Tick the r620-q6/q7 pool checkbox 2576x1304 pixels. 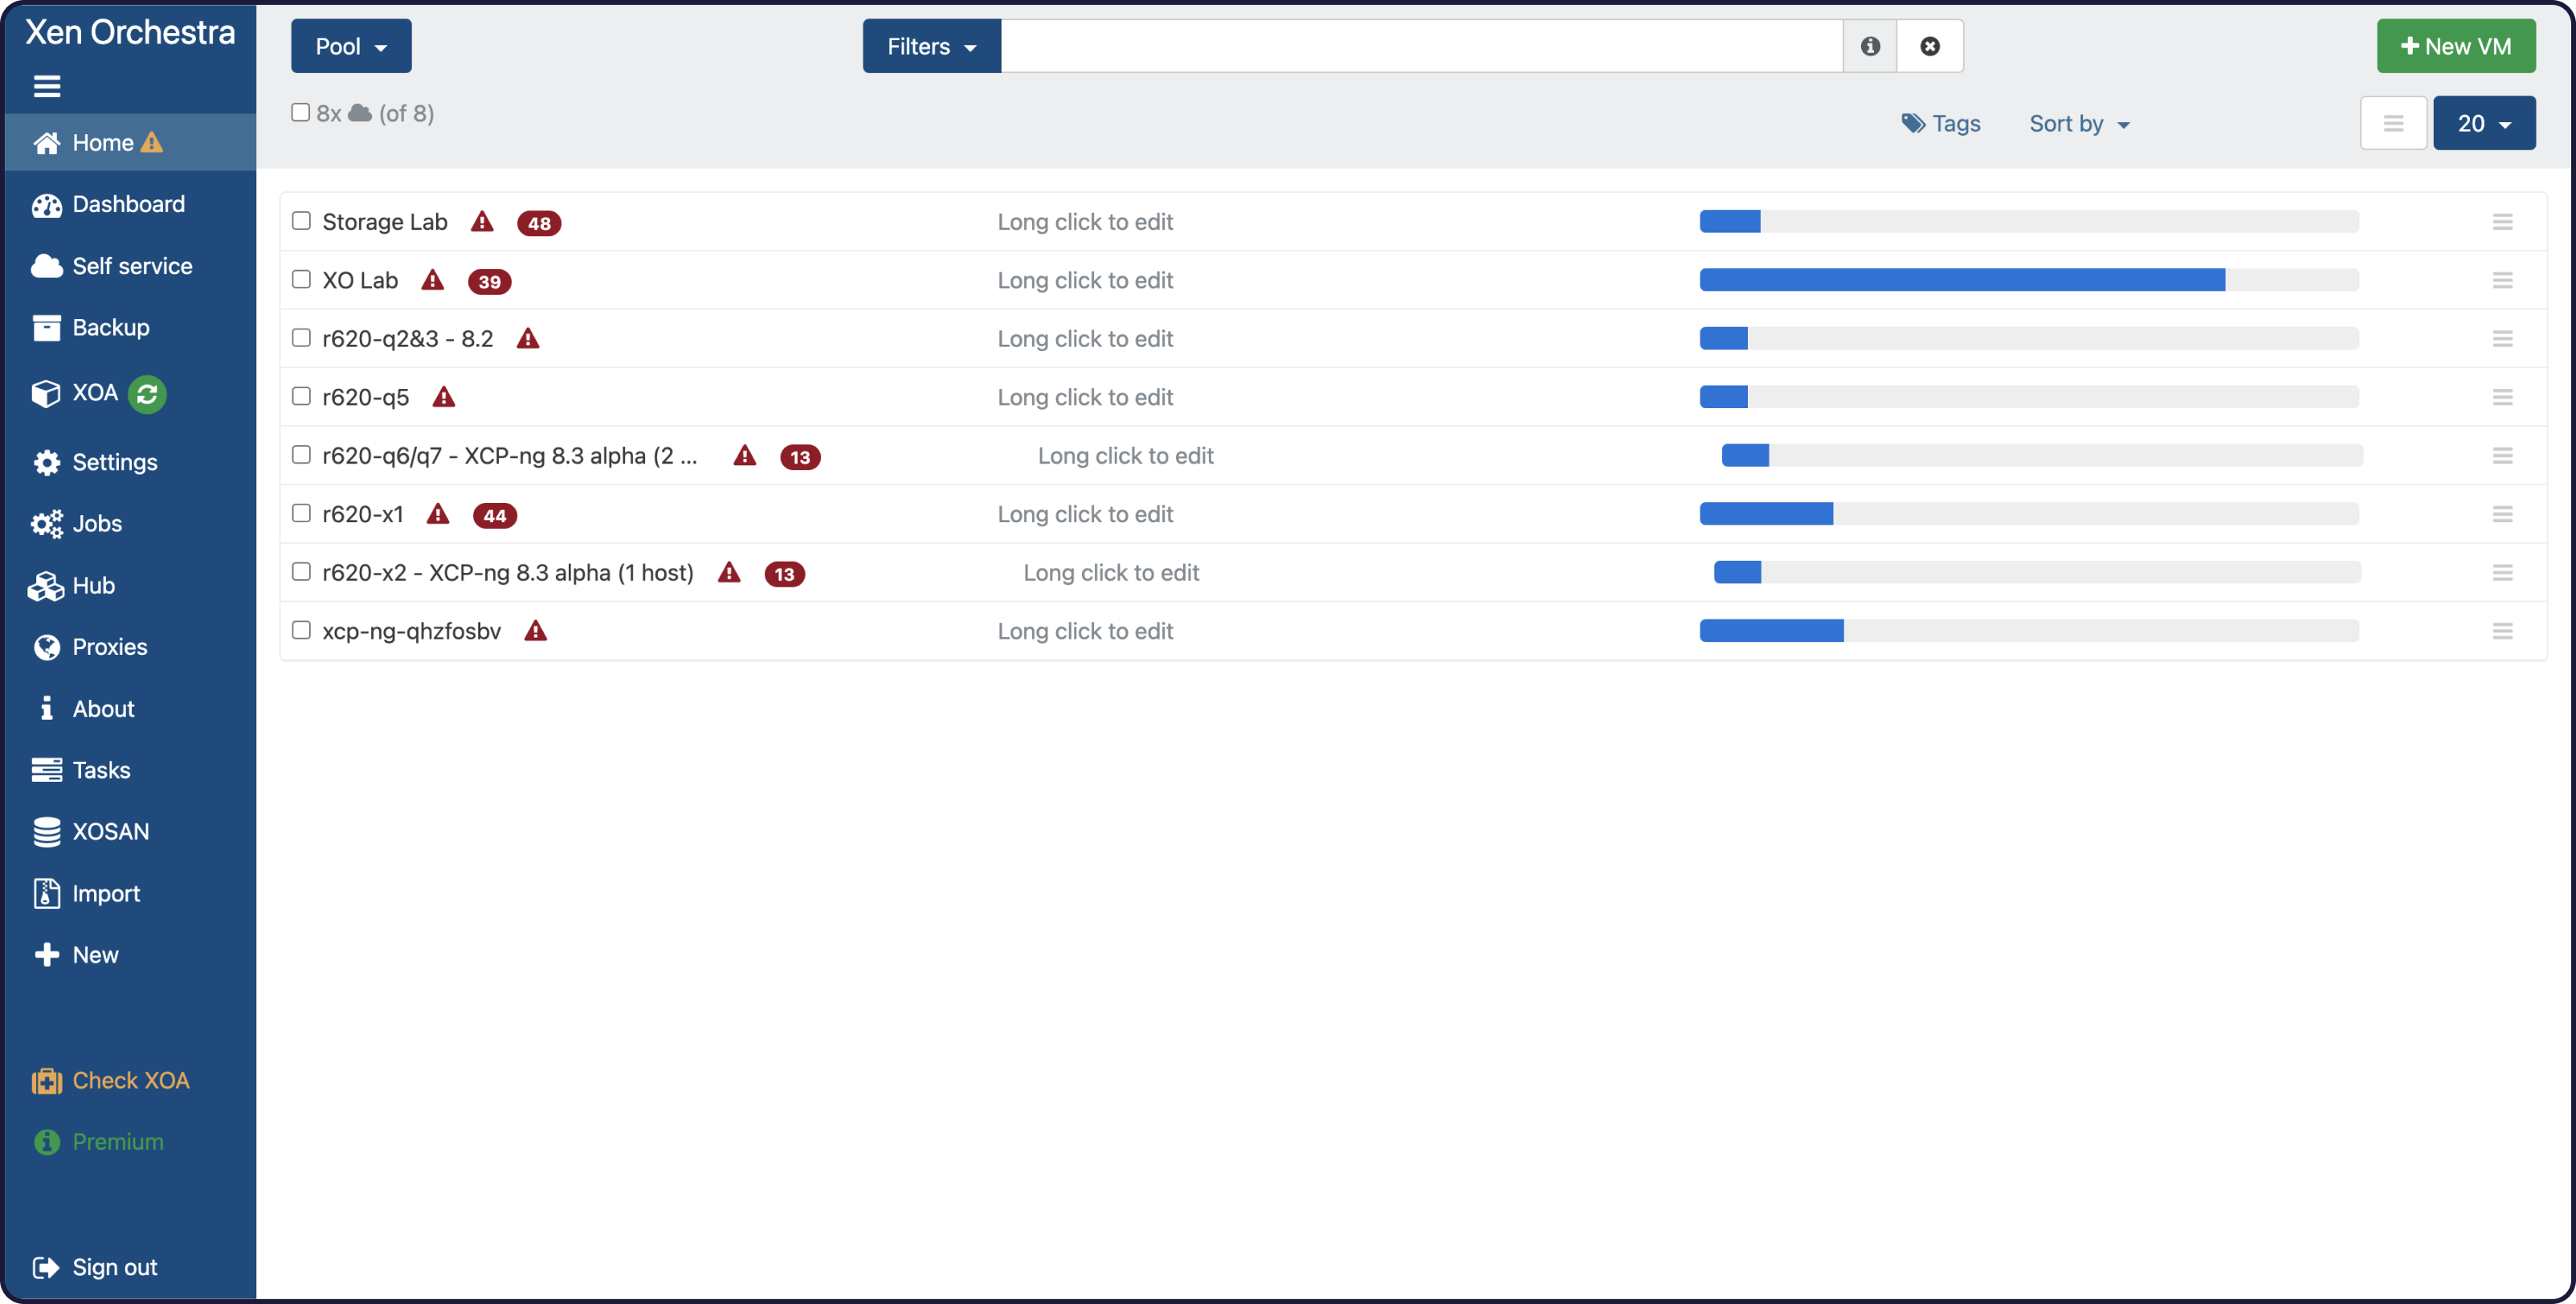(x=301, y=454)
